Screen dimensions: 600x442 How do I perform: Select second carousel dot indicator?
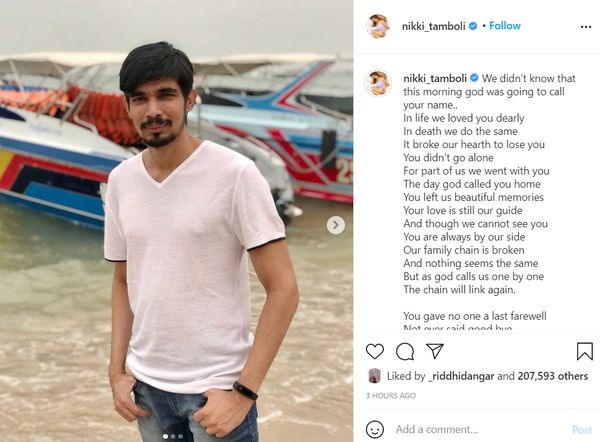[x=173, y=436]
